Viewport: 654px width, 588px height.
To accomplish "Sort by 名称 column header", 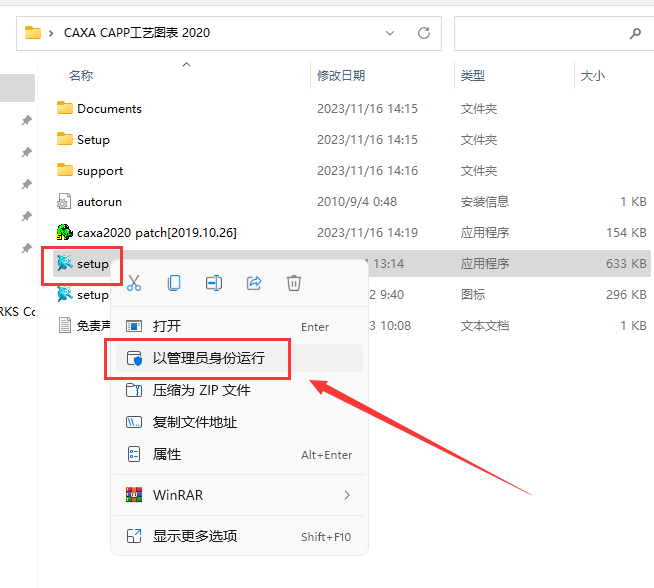I will 81,75.
